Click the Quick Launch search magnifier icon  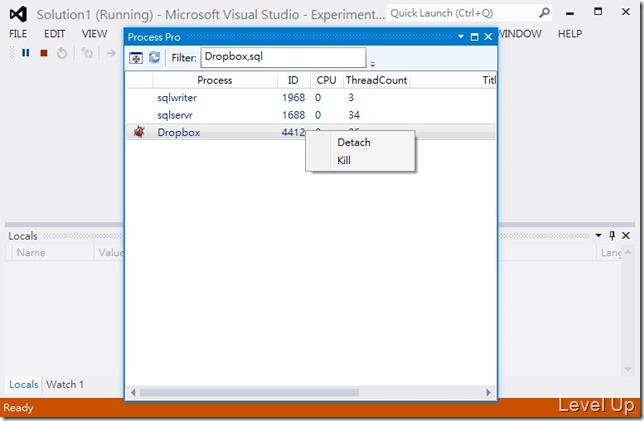[x=544, y=13]
